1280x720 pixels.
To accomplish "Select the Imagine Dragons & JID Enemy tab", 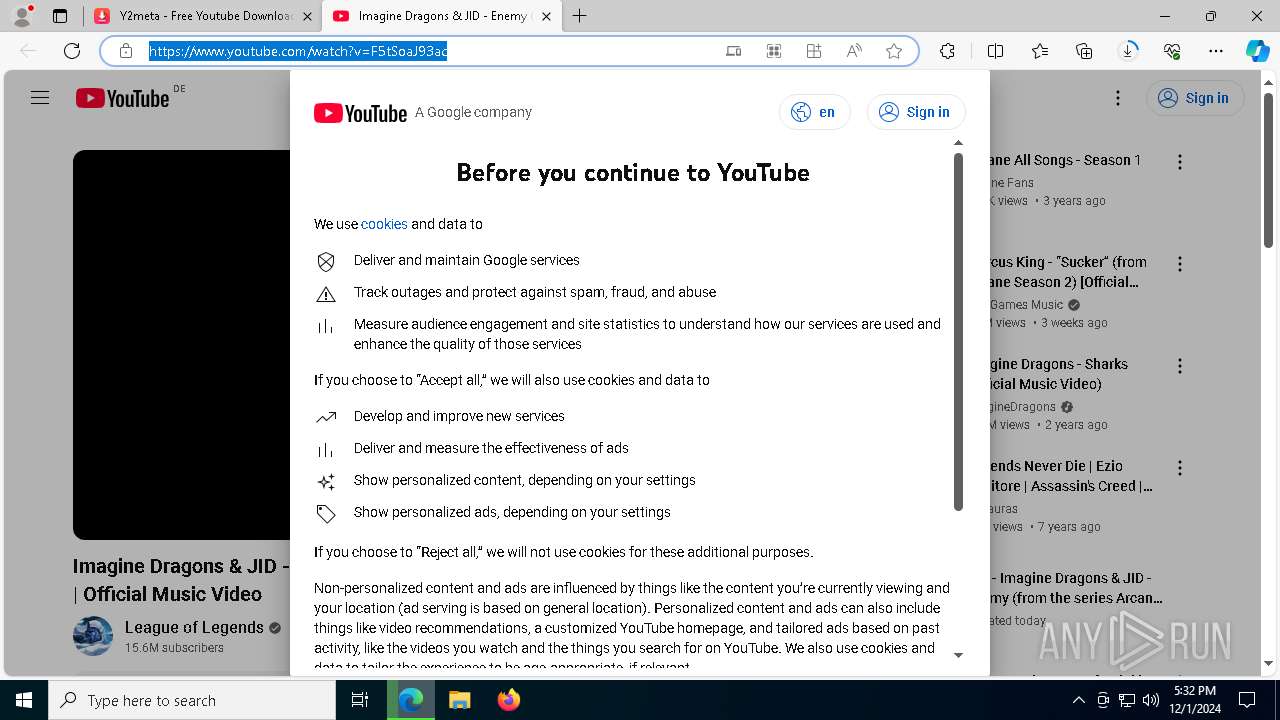I will pyautogui.click(x=444, y=16).
